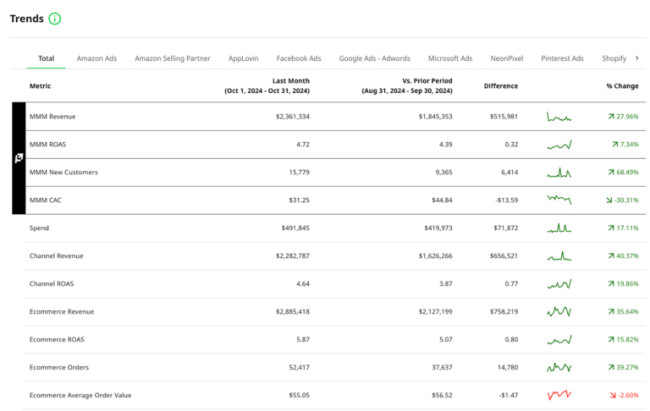
Task: Open the Facebook Ads tab
Action: tap(298, 59)
